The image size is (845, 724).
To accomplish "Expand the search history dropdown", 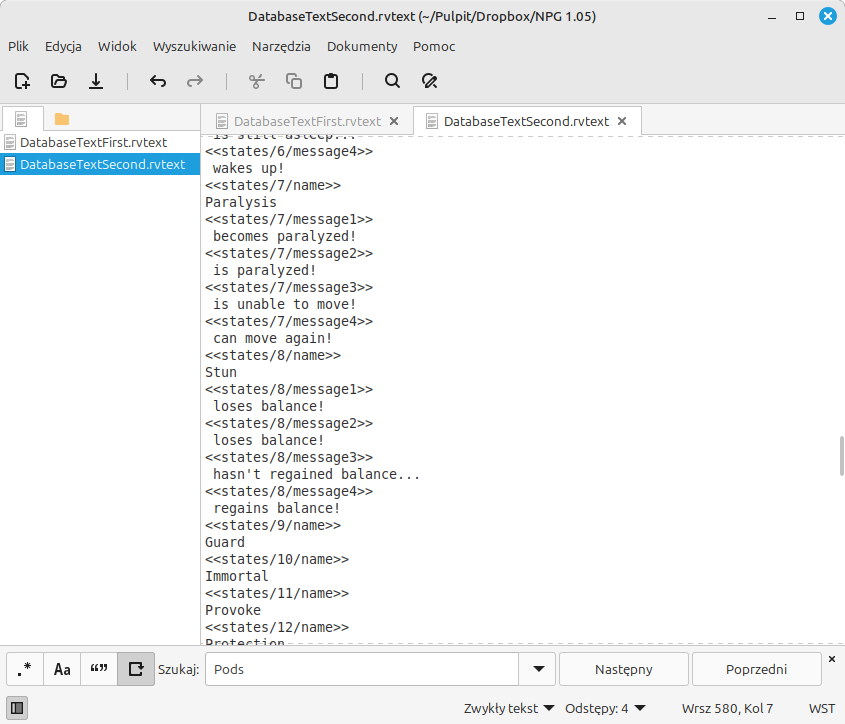I will pyautogui.click(x=538, y=669).
